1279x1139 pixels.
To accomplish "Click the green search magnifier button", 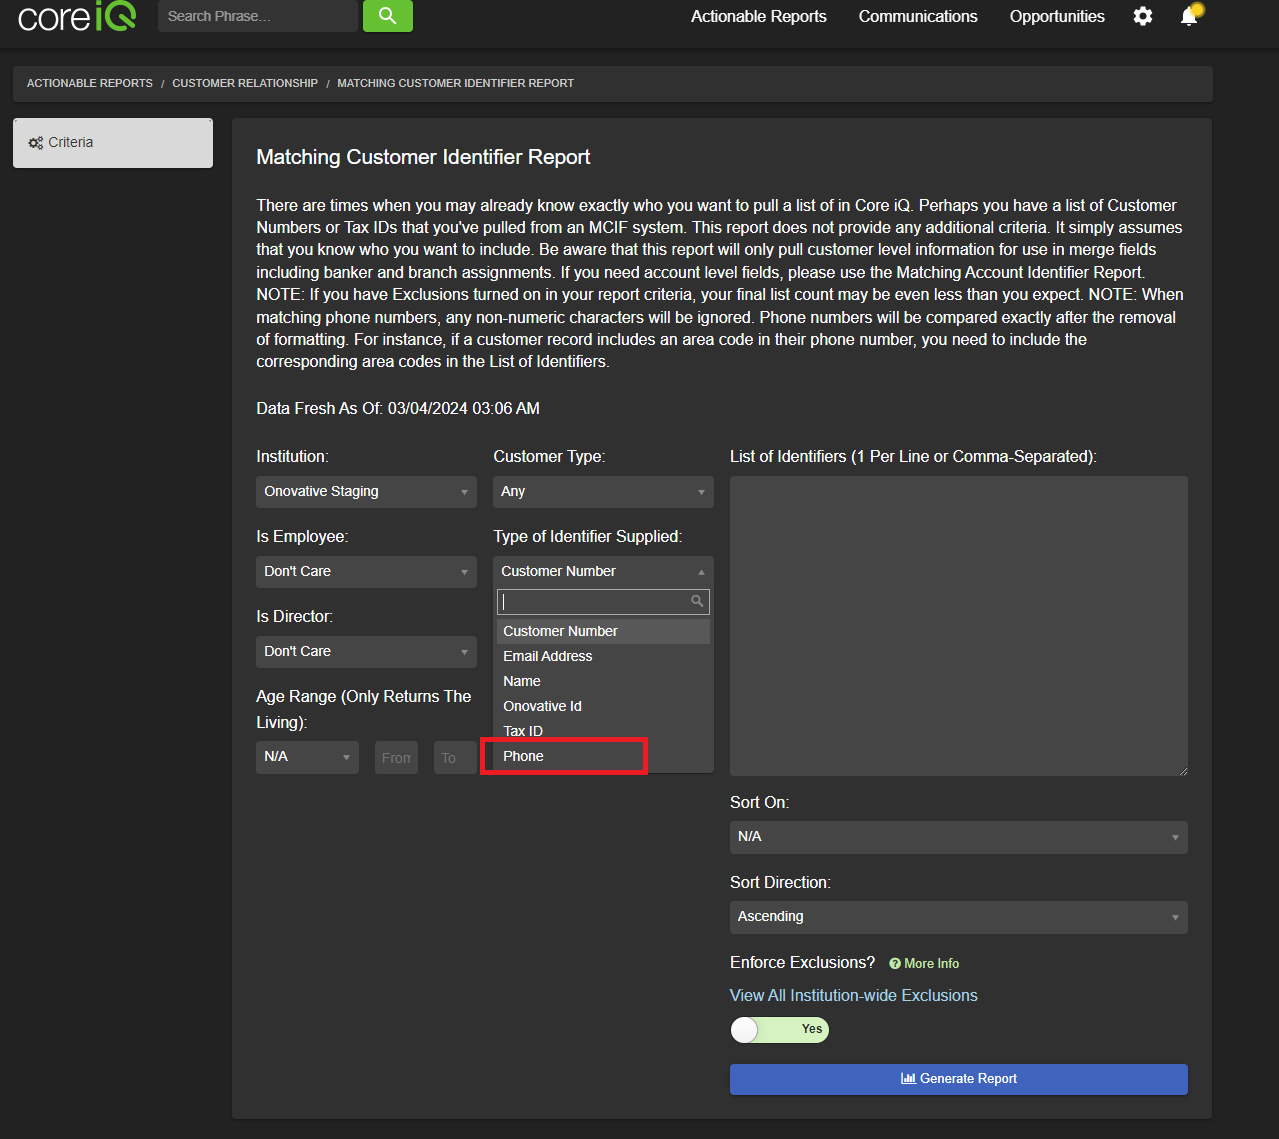I will (388, 16).
